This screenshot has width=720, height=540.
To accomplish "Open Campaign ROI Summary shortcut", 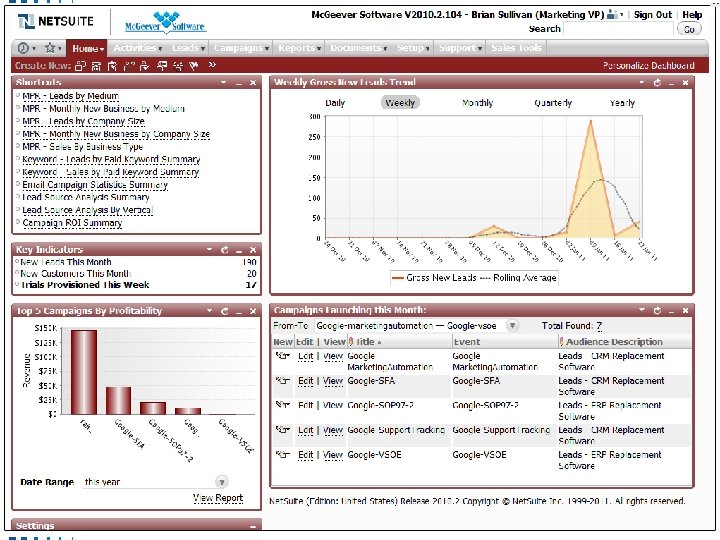I will coord(72,223).
